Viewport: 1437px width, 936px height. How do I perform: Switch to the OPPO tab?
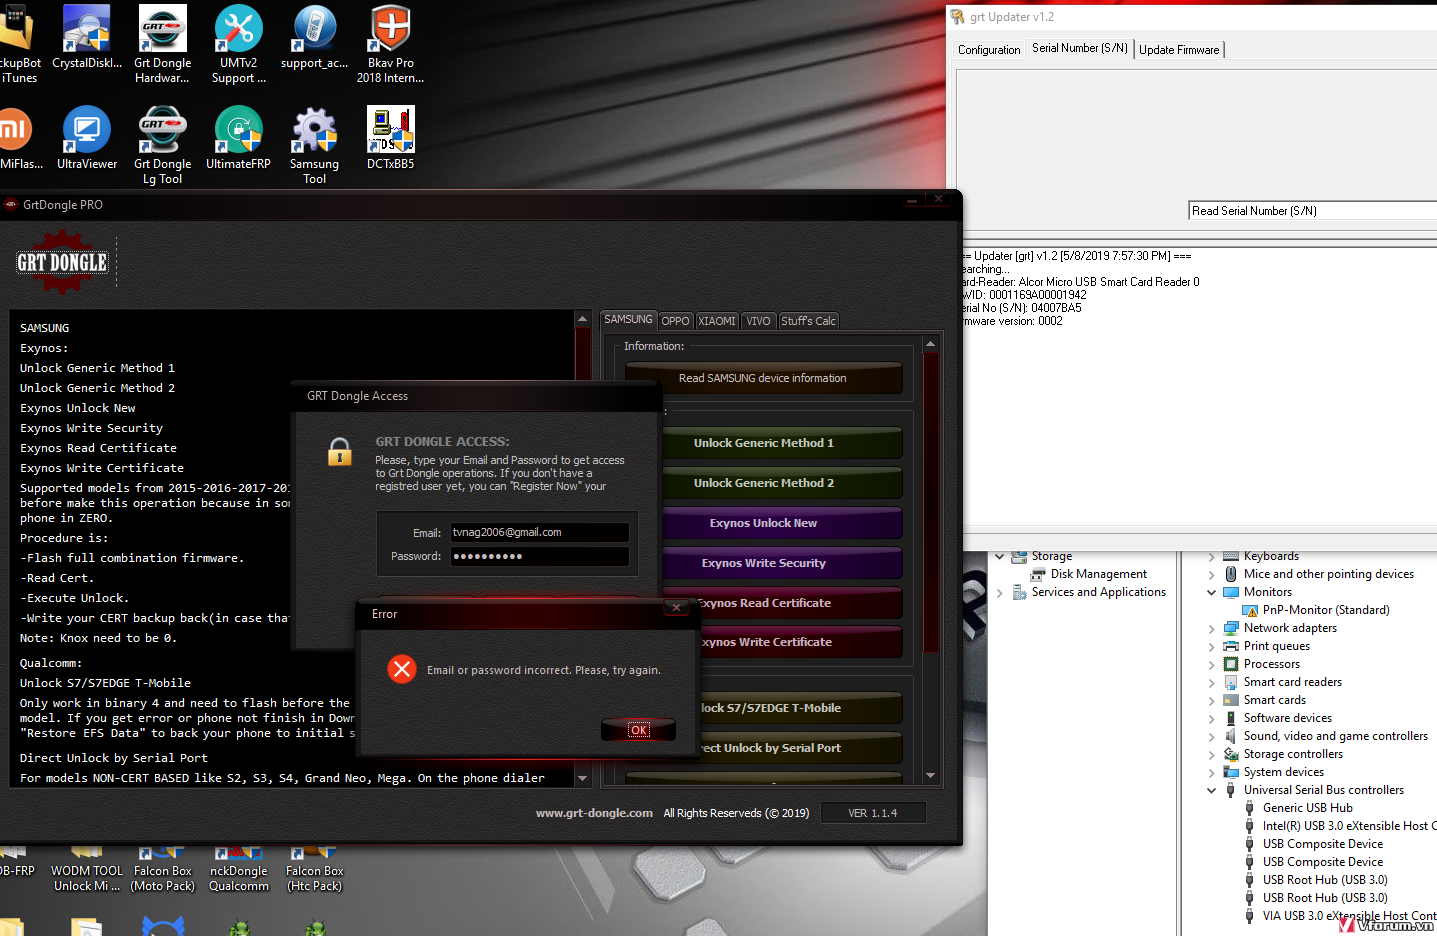point(675,321)
